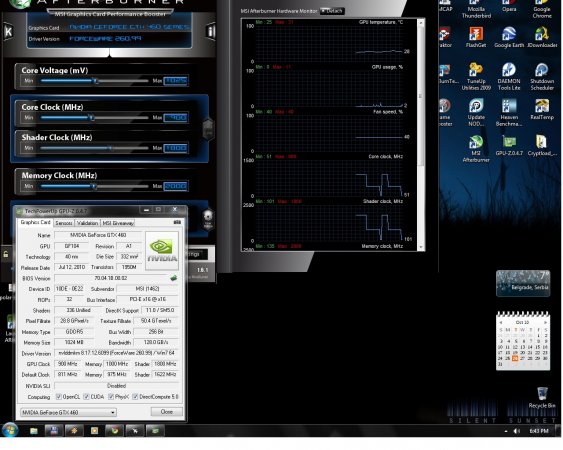Screen dimensions: 563x450
Task: Open the Afterburner information panel (i button)
Action: point(211,31)
